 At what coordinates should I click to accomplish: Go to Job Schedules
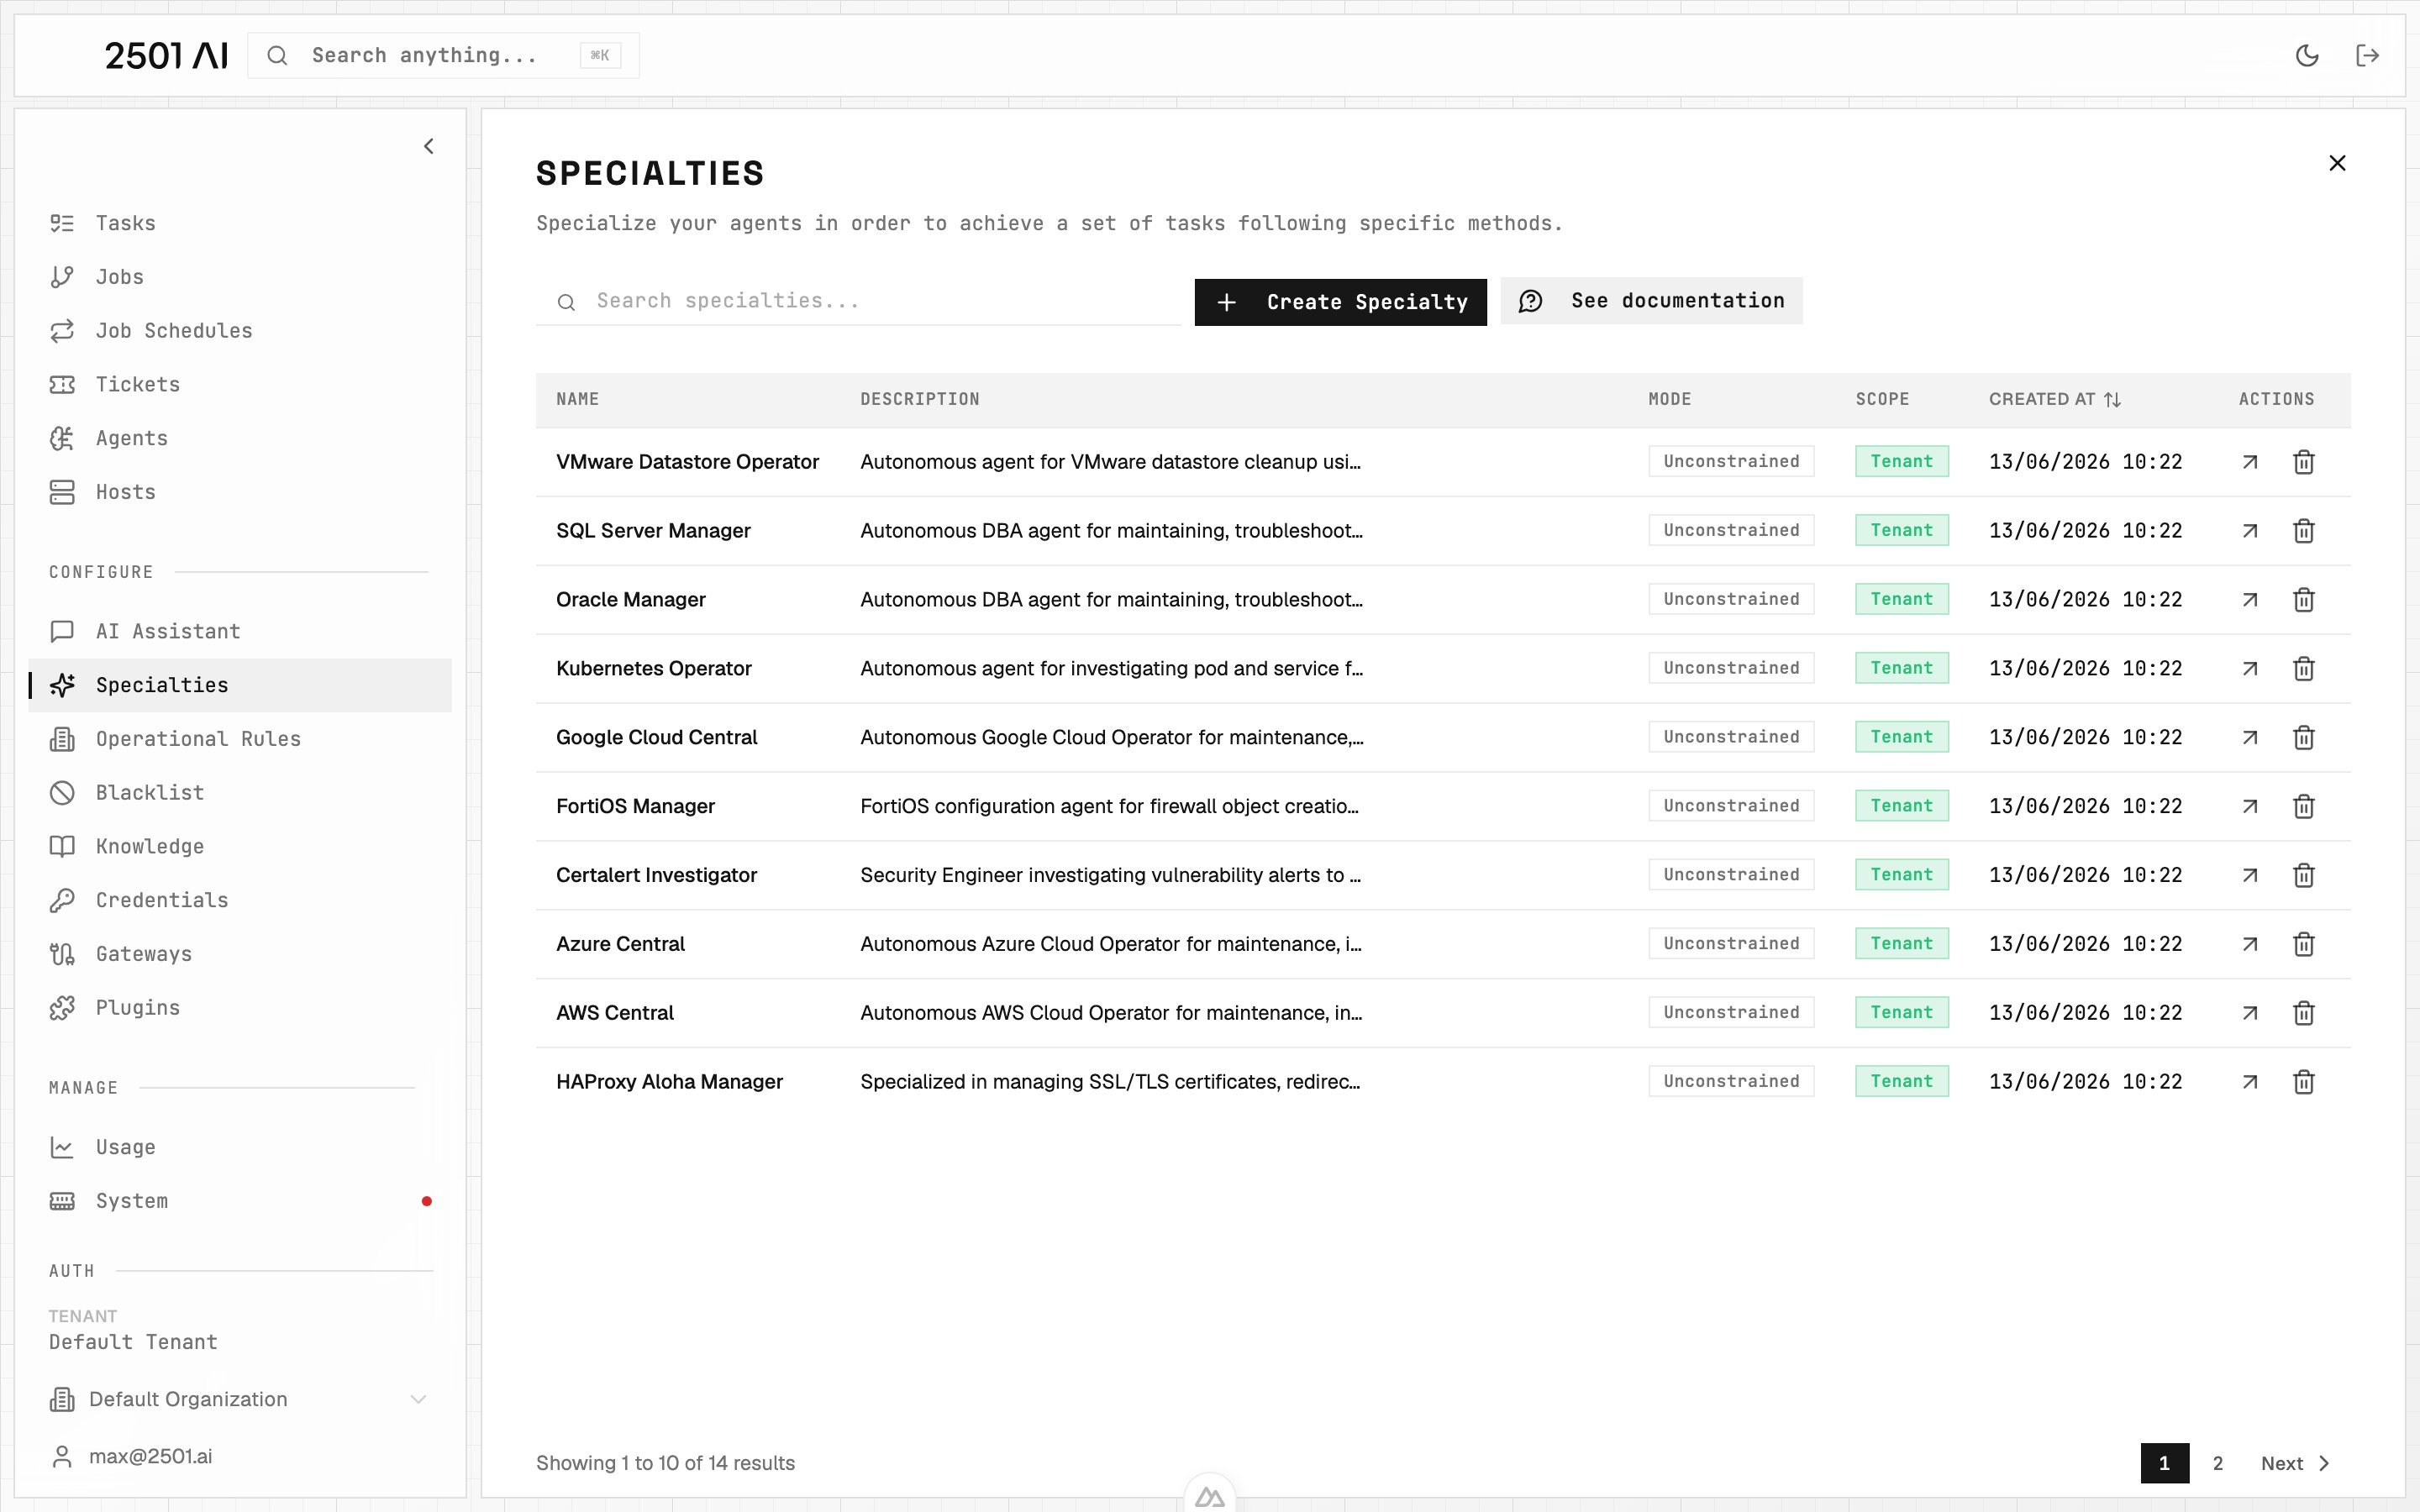240,331
